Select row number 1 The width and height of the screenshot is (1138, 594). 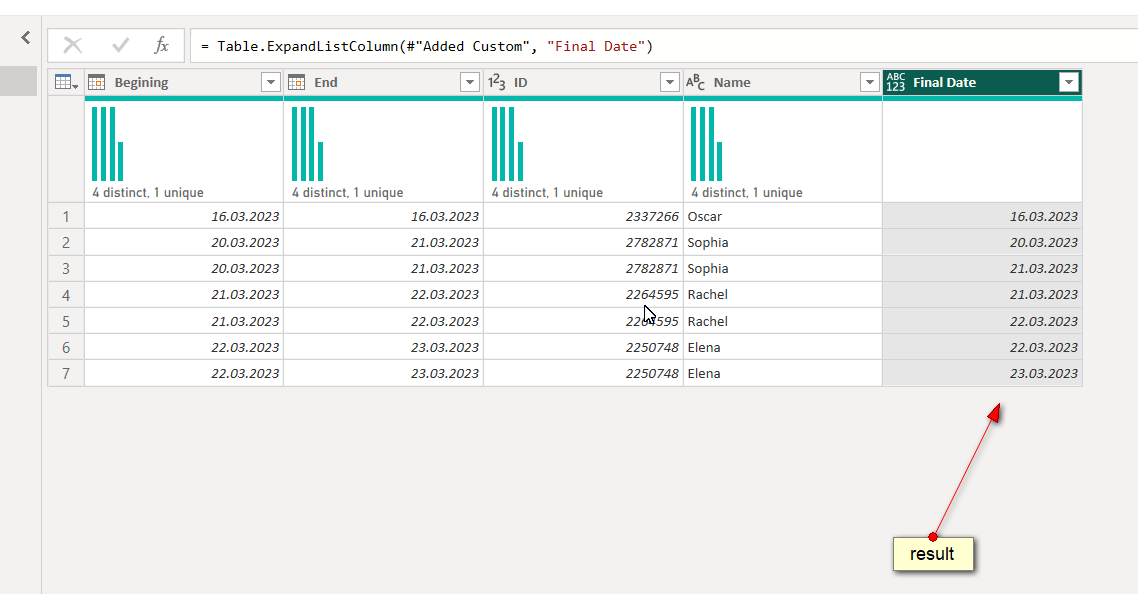point(66,216)
